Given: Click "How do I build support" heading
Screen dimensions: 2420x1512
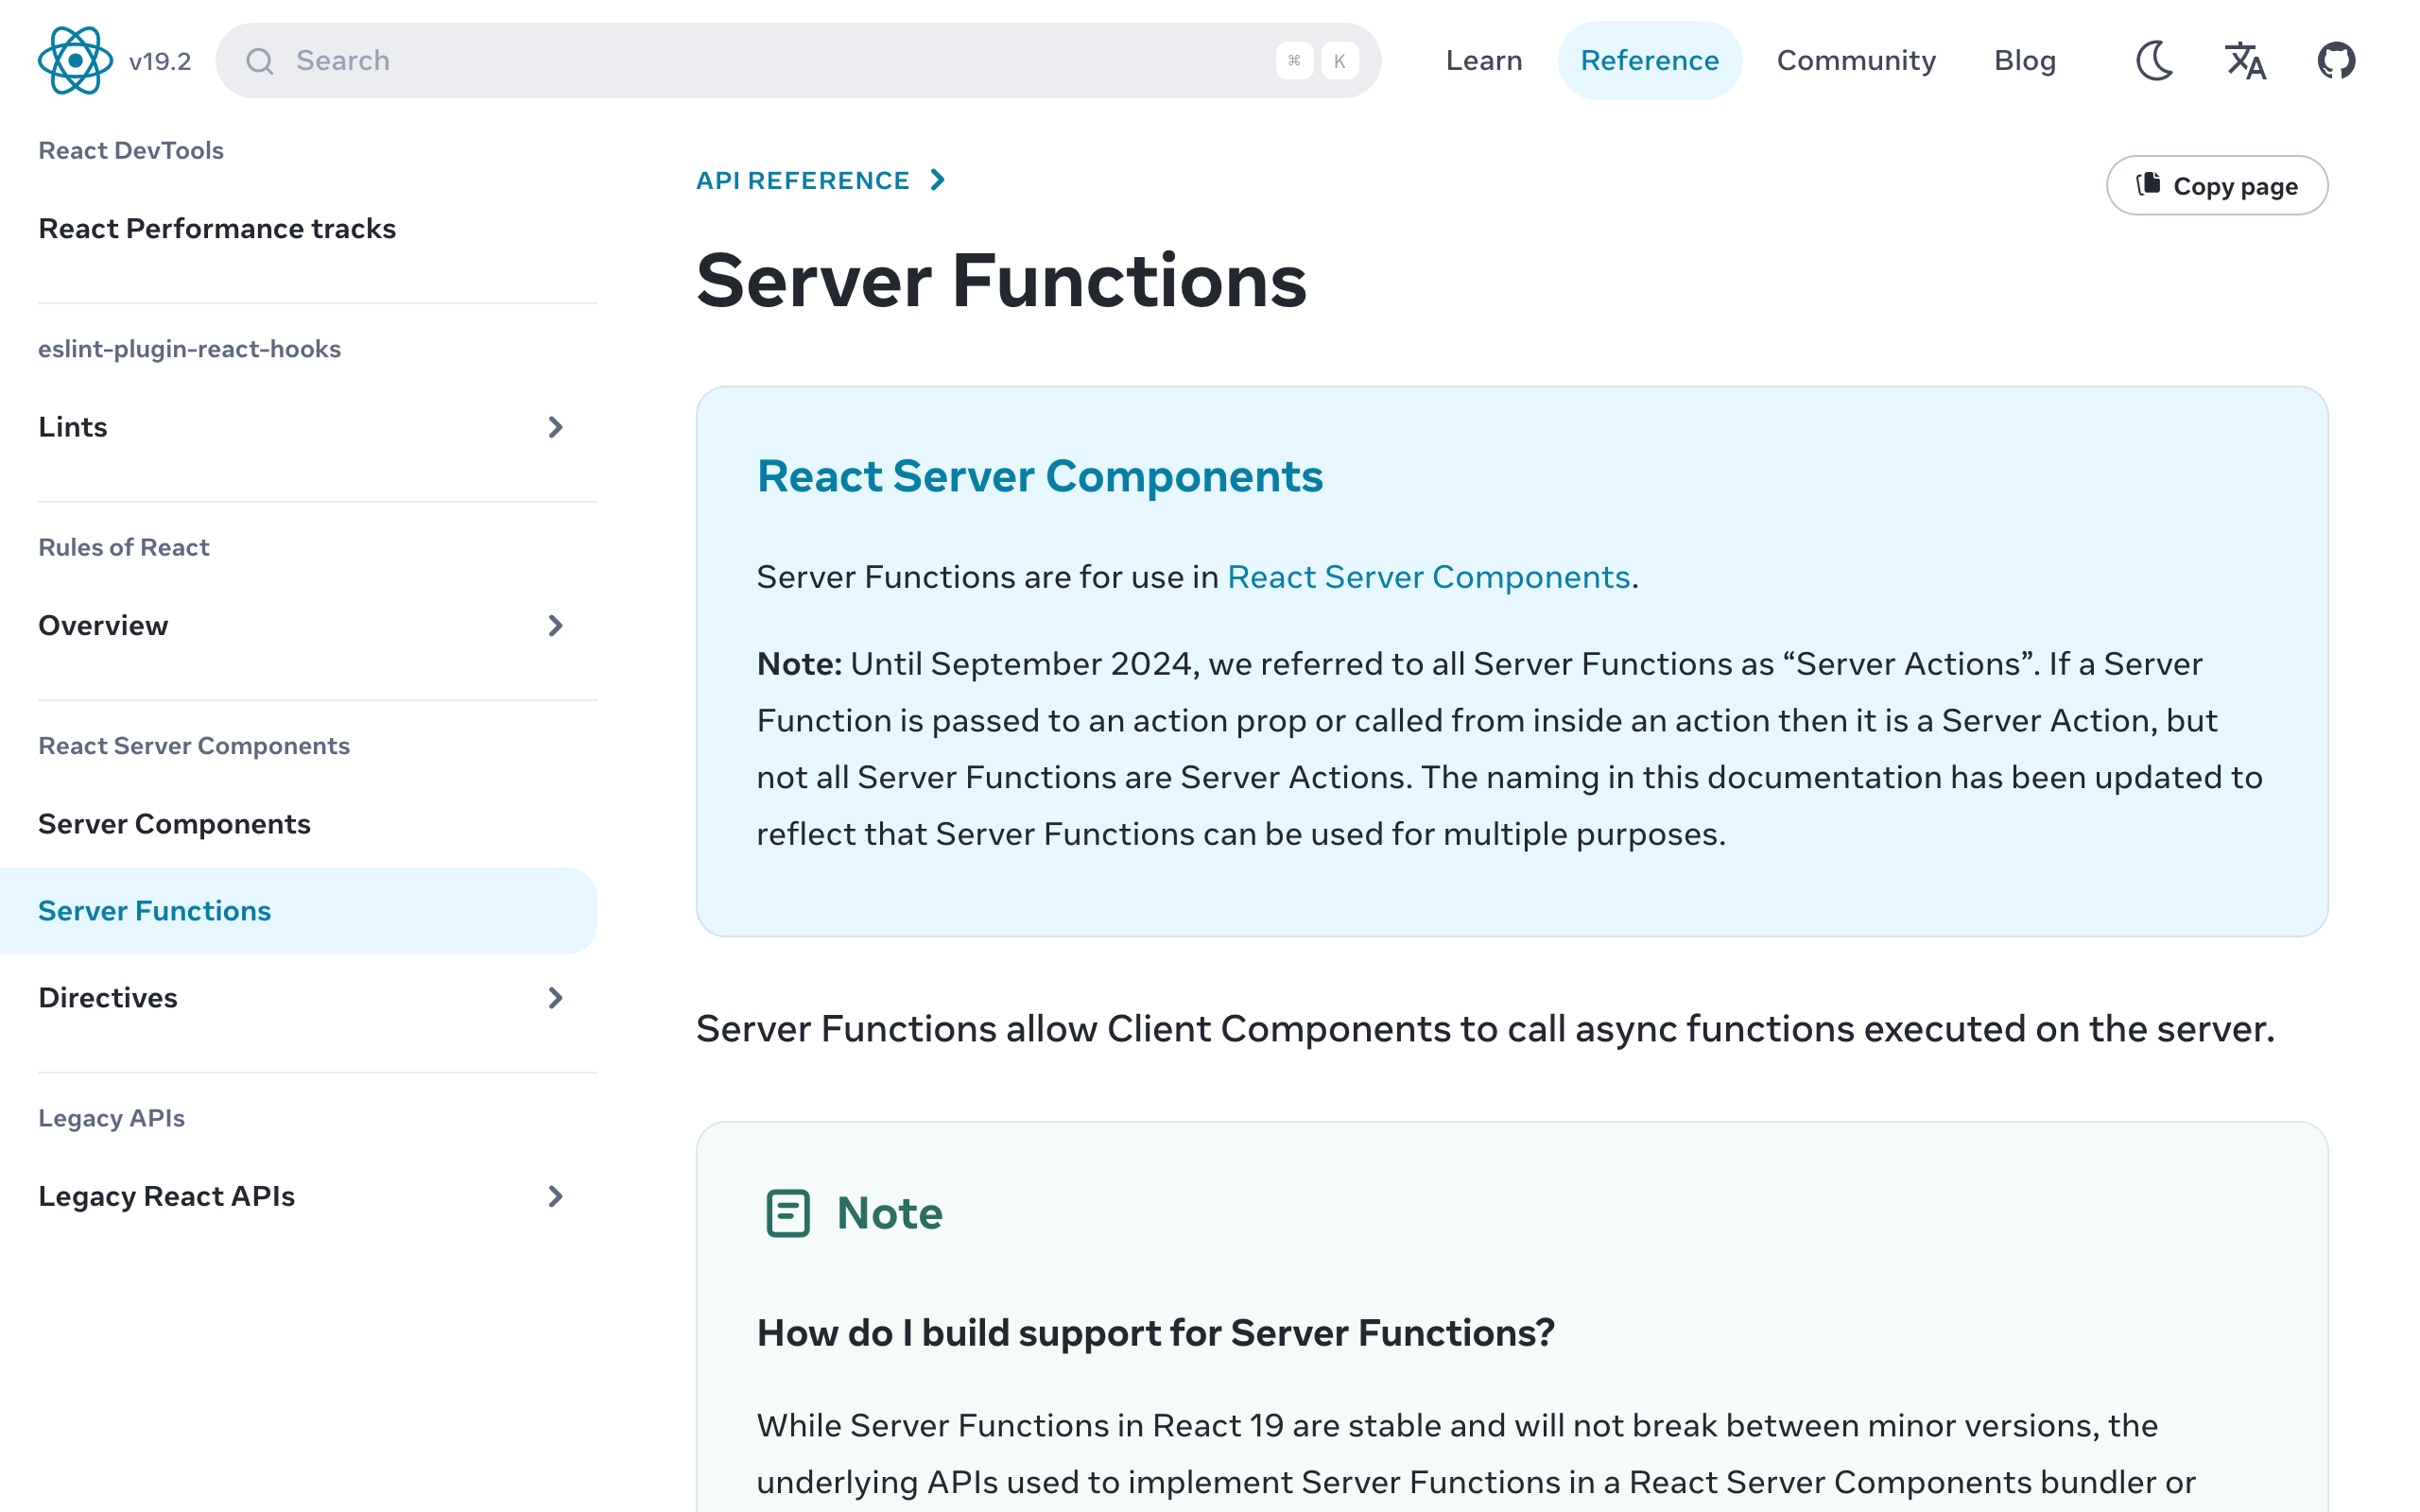Looking at the screenshot, I should 1155,1333.
